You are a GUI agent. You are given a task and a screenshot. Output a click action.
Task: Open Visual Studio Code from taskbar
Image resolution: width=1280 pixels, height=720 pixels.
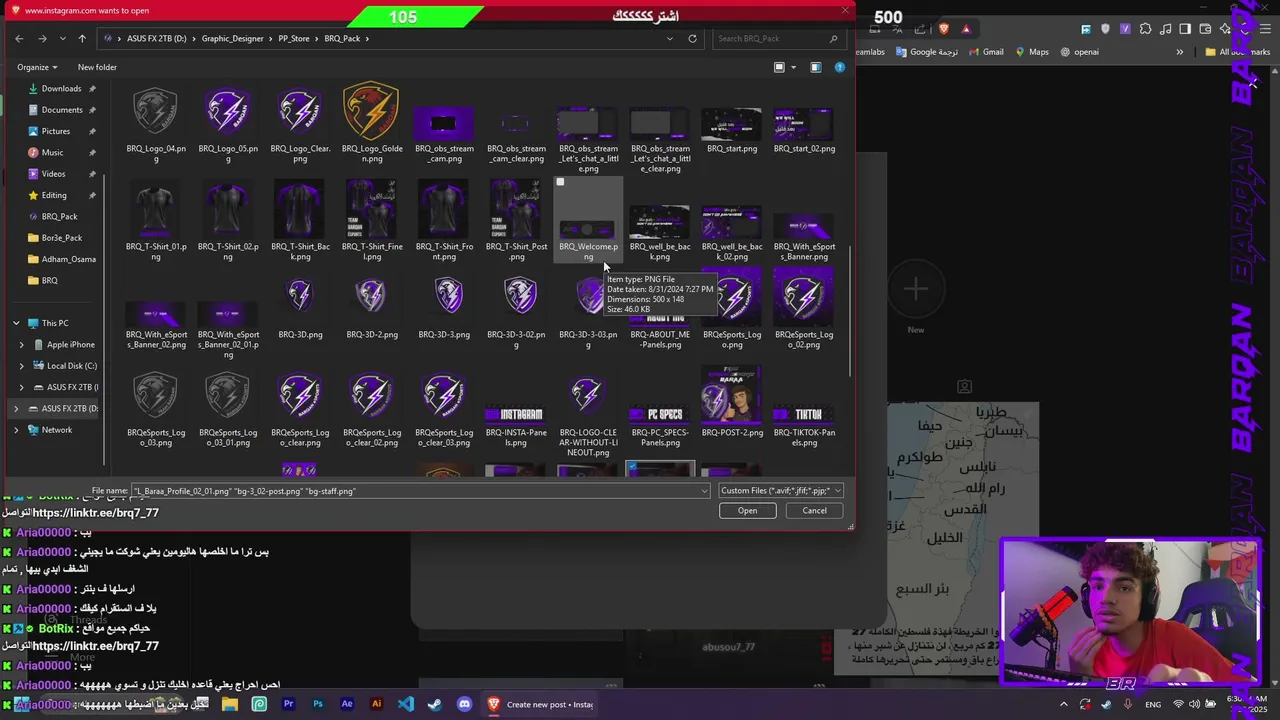point(405,704)
